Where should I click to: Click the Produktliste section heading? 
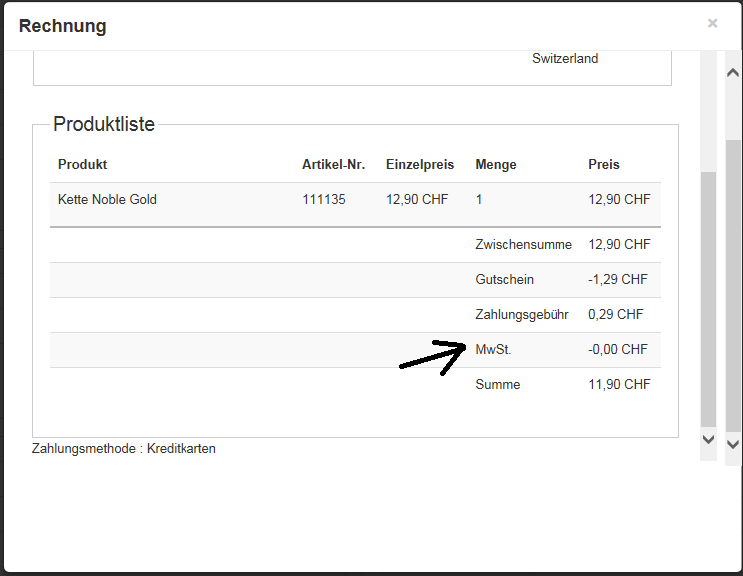104,124
